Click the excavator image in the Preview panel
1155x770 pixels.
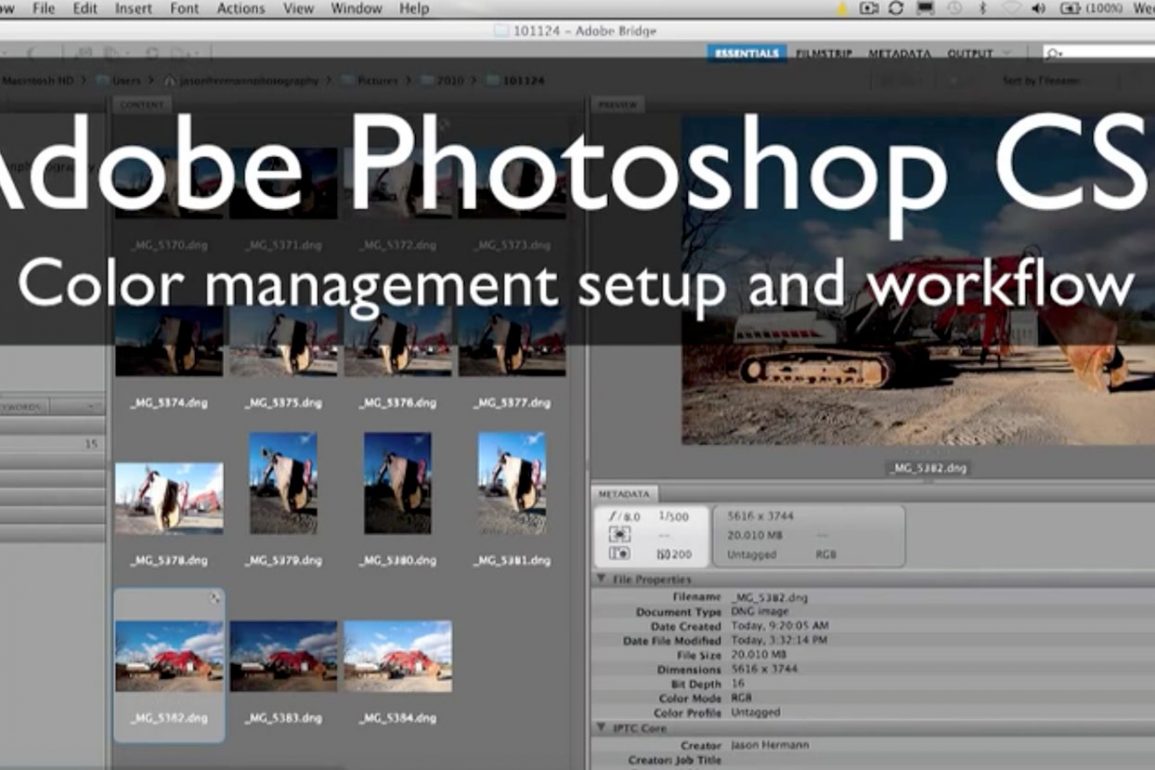[x=918, y=280]
